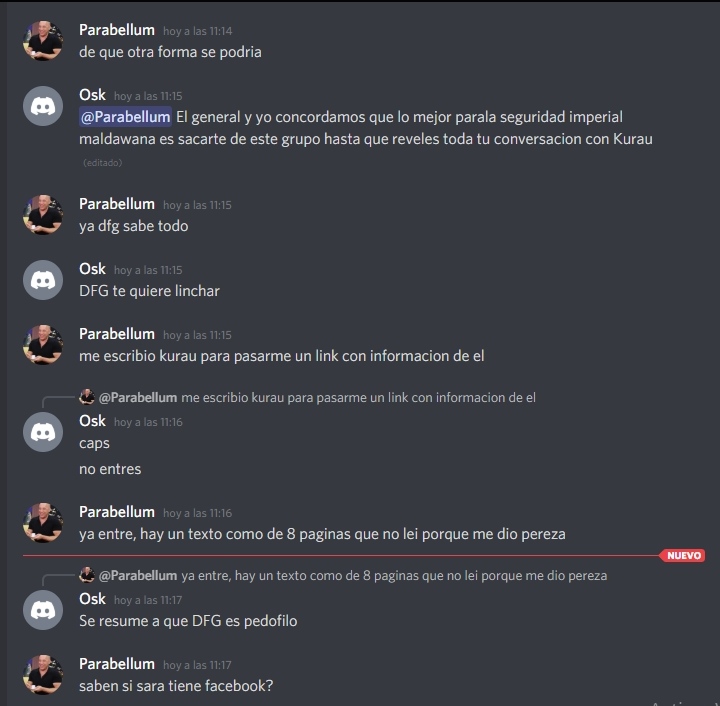Click username Parabellum at 11:16 message
This screenshot has height=706, width=720.
click(x=117, y=512)
